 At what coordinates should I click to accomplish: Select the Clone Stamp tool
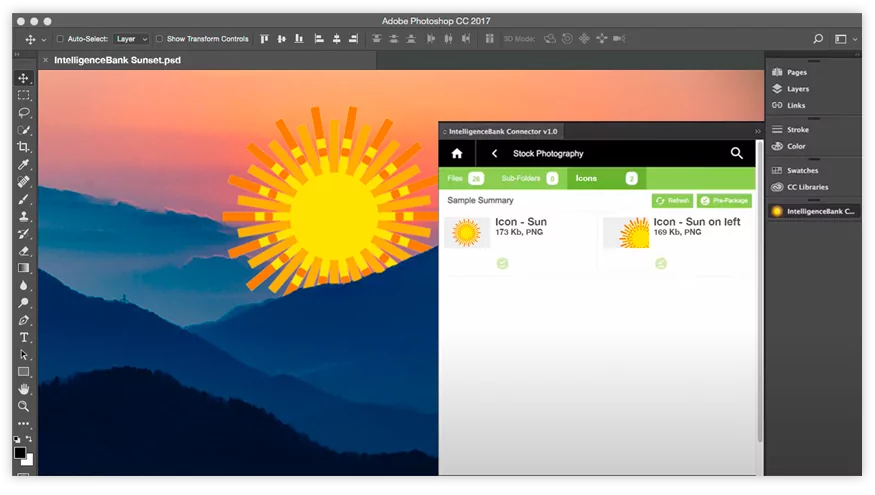pyautogui.click(x=23, y=217)
